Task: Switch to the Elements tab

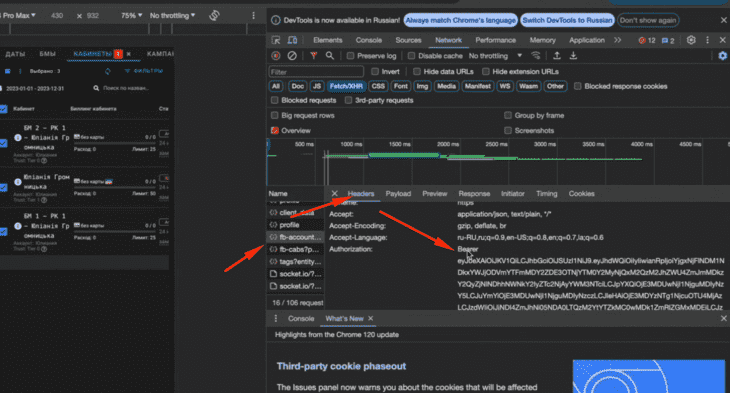Action: click(x=328, y=41)
